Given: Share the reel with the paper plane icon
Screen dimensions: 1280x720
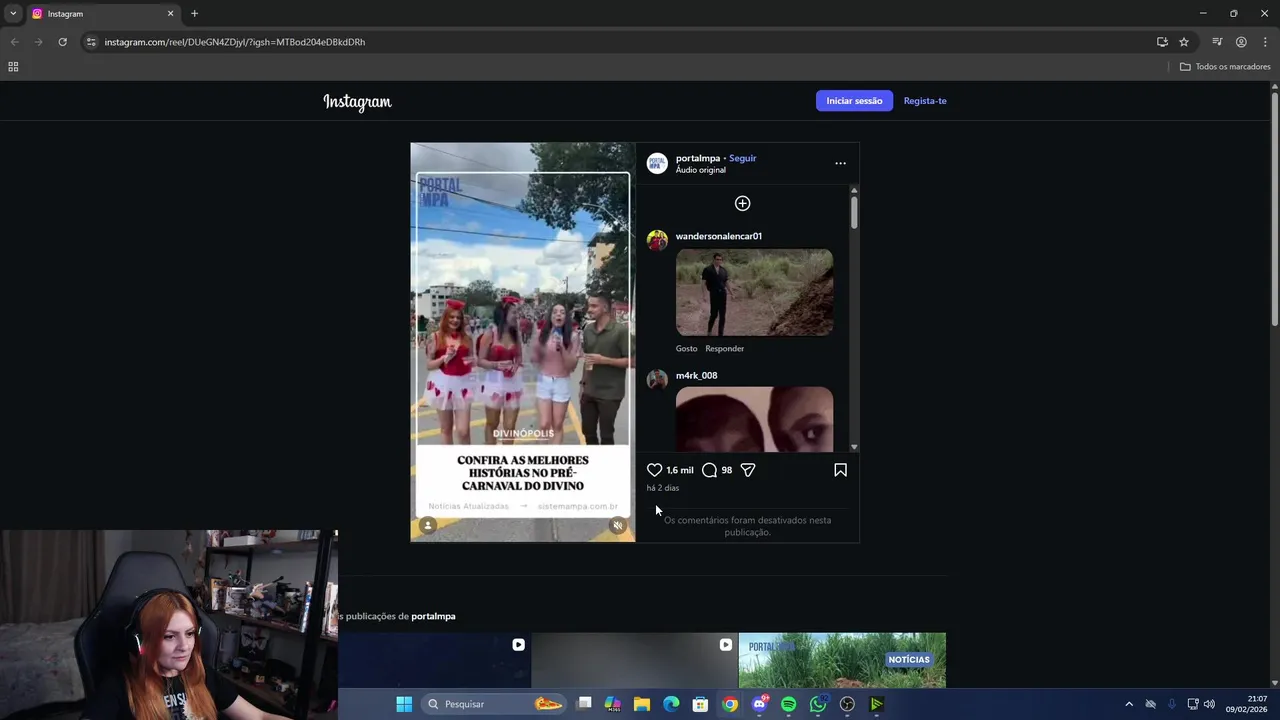Looking at the screenshot, I should click(x=748, y=470).
